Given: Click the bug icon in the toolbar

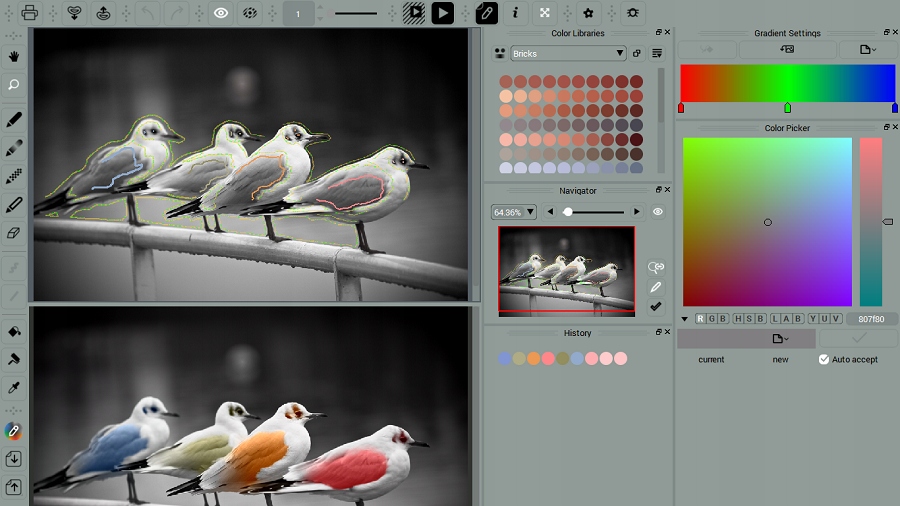Looking at the screenshot, I should click(632, 13).
